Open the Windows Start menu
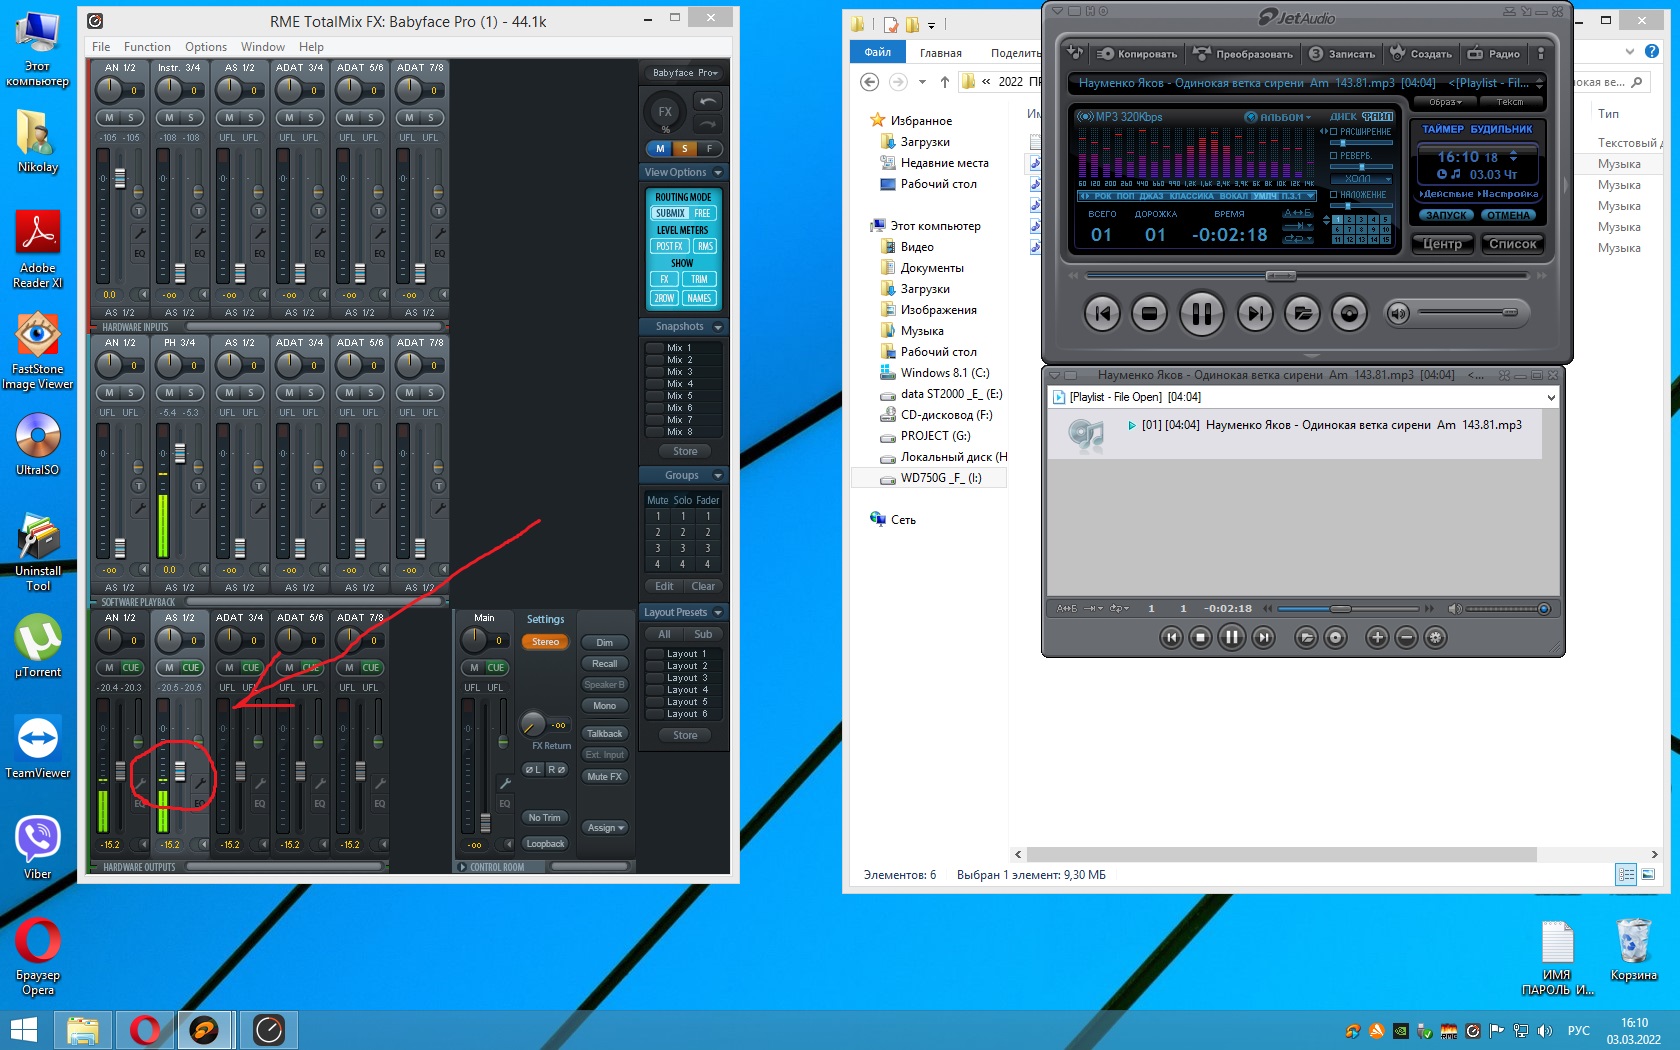The width and height of the screenshot is (1680, 1050). point(22,1029)
